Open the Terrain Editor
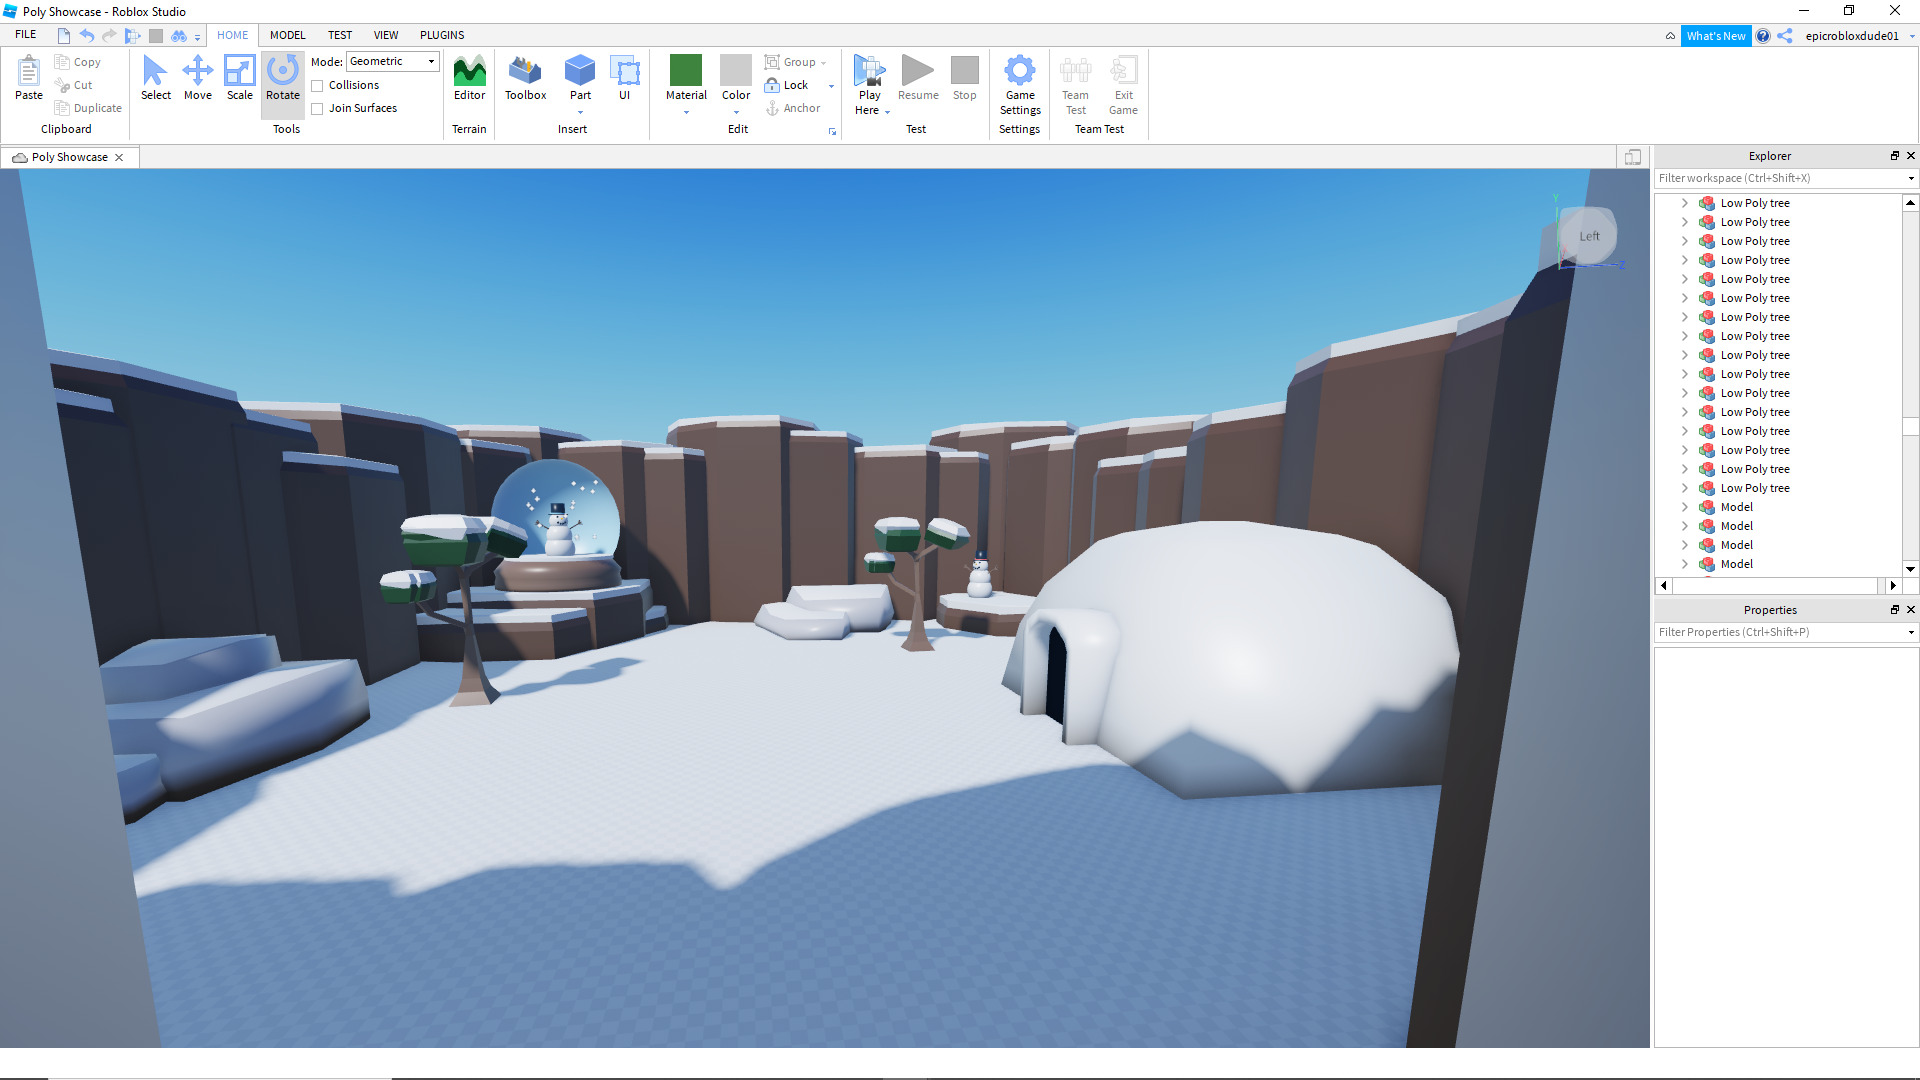The image size is (1920, 1080). tap(469, 78)
